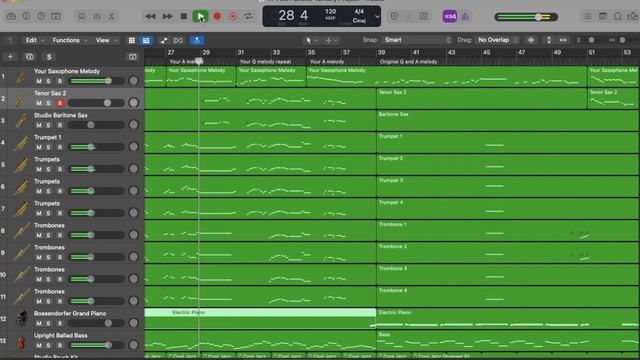Toggle the global Solo S button
640x360 pixels.
(49, 57)
